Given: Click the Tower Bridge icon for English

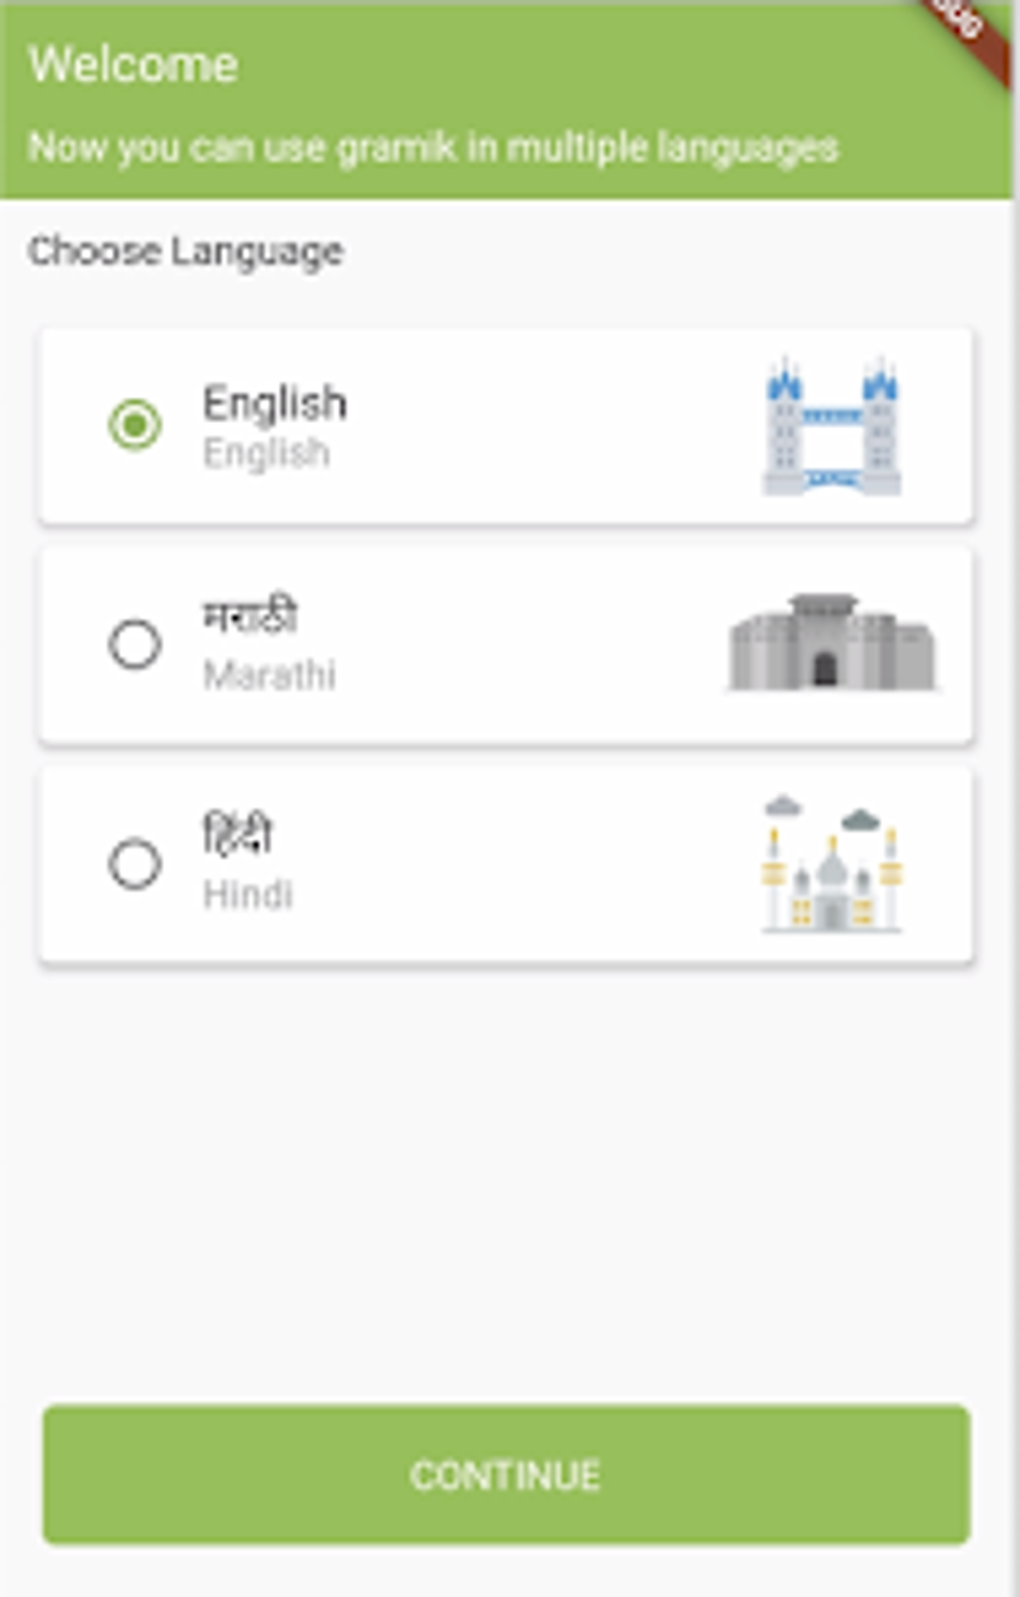Looking at the screenshot, I should click(832, 427).
